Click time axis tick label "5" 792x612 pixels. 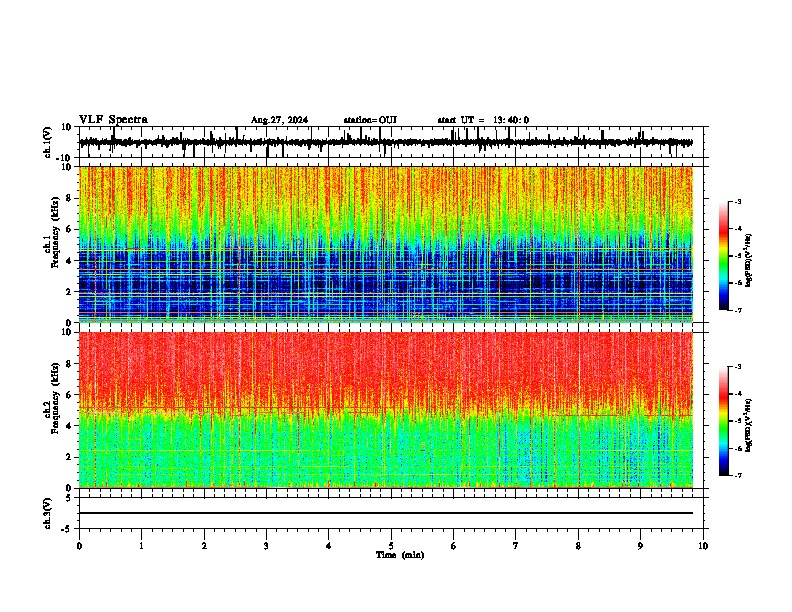pyautogui.click(x=391, y=546)
